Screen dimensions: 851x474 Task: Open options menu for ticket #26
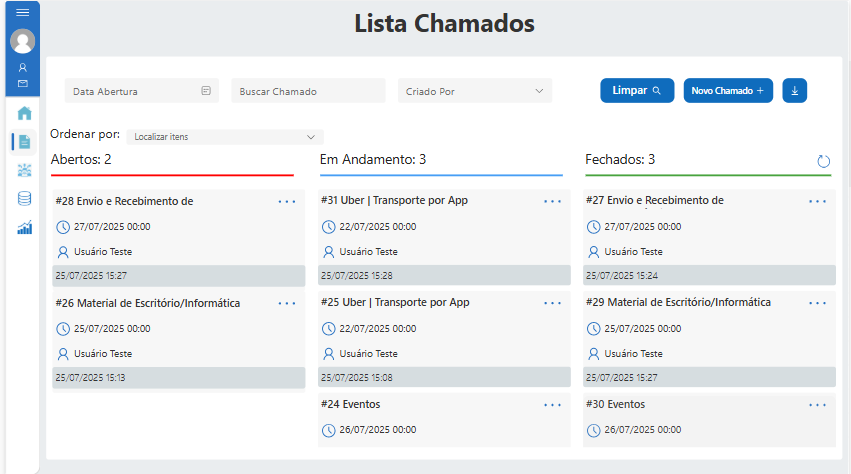287,304
